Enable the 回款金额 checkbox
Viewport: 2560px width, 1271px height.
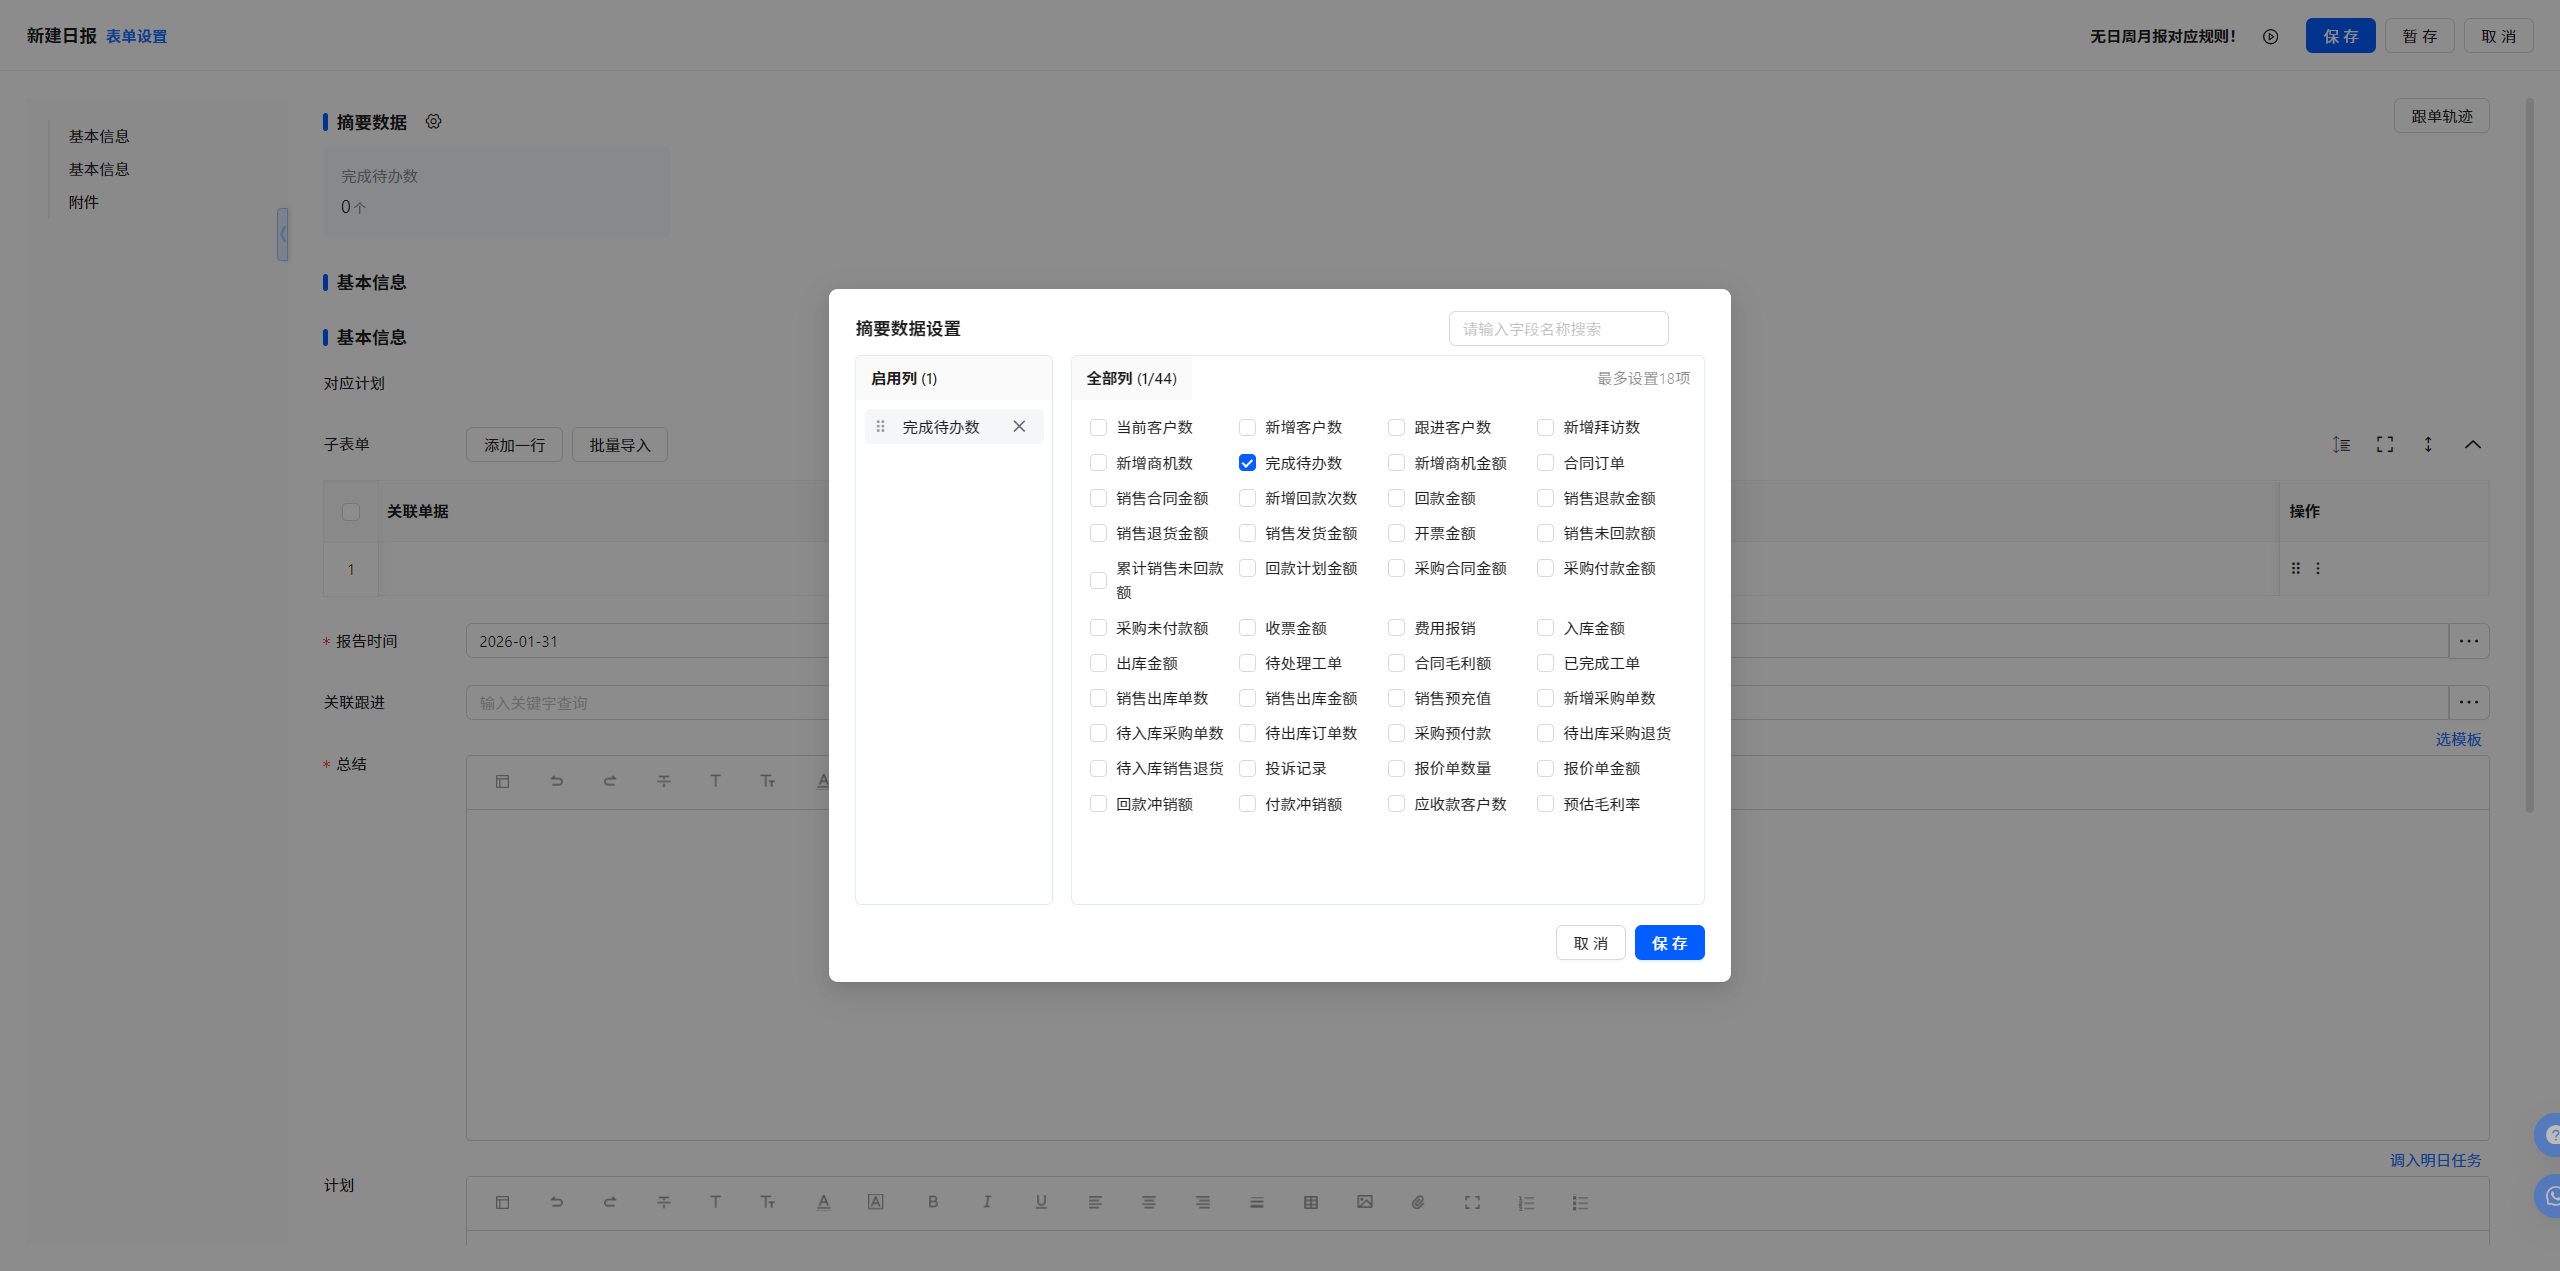point(1396,498)
